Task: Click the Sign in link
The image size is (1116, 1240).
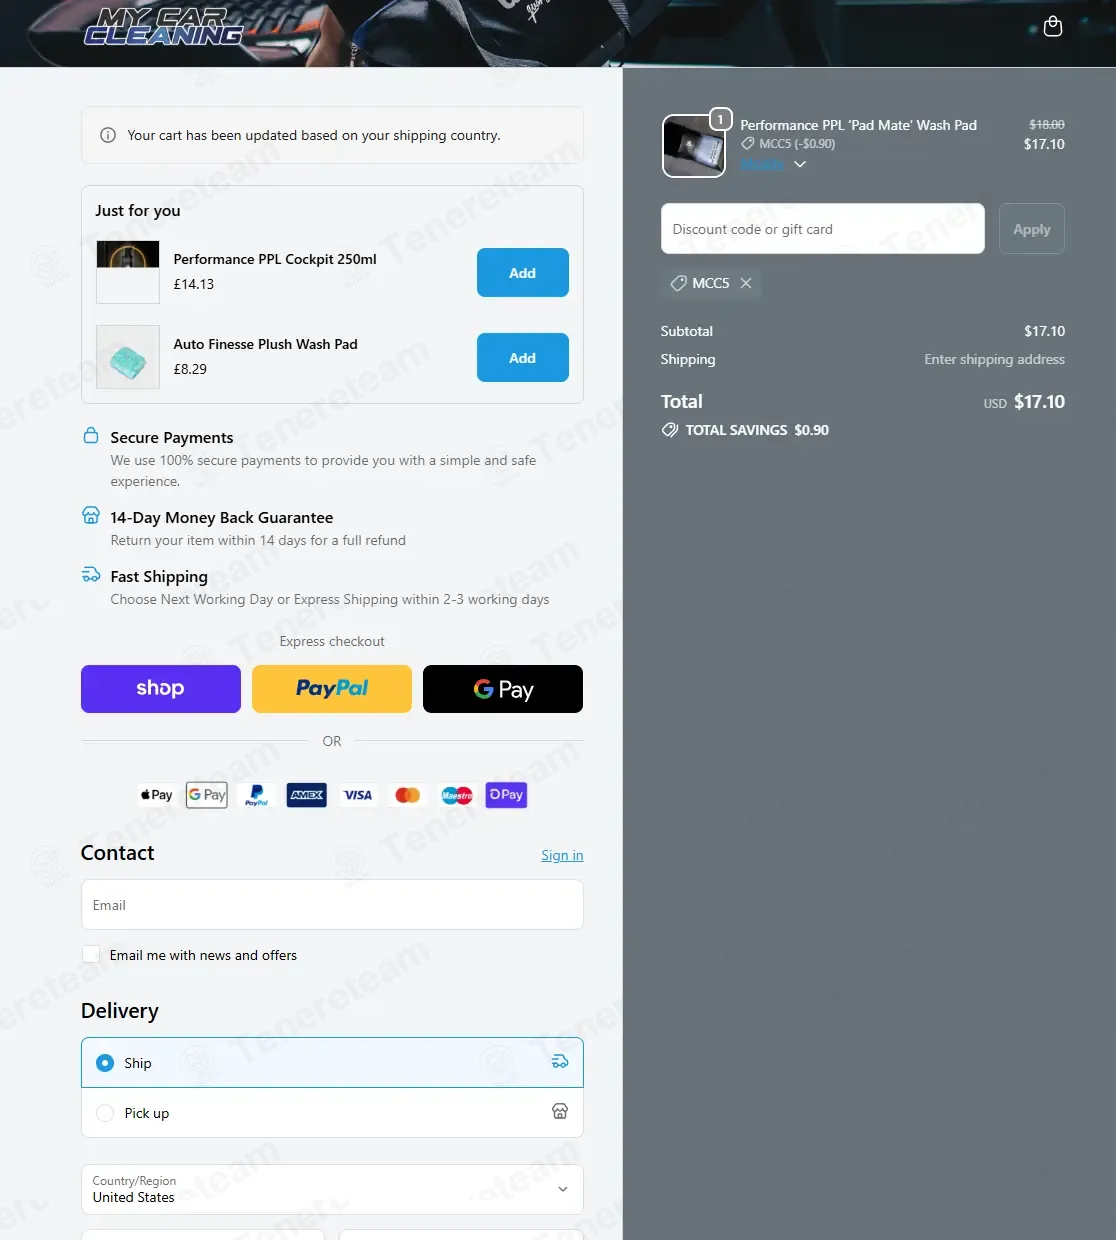Action: (x=562, y=855)
